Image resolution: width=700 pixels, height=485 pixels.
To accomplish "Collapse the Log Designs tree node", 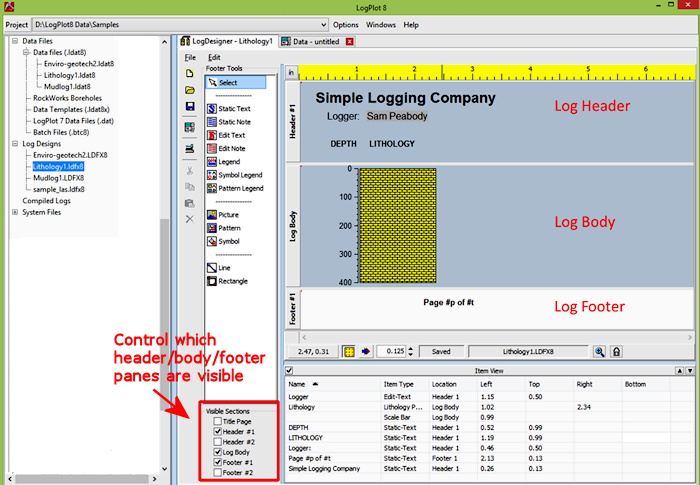I will click(15, 144).
